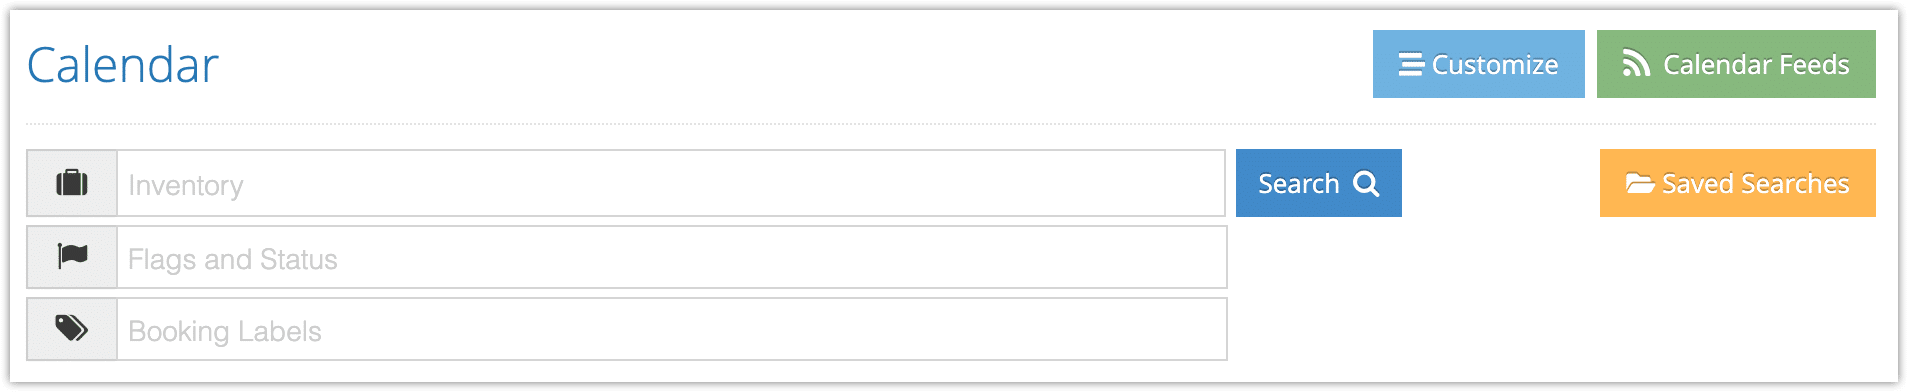1908x392 pixels.
Task: Open Saved Searches list
Action: point(1738,183)
